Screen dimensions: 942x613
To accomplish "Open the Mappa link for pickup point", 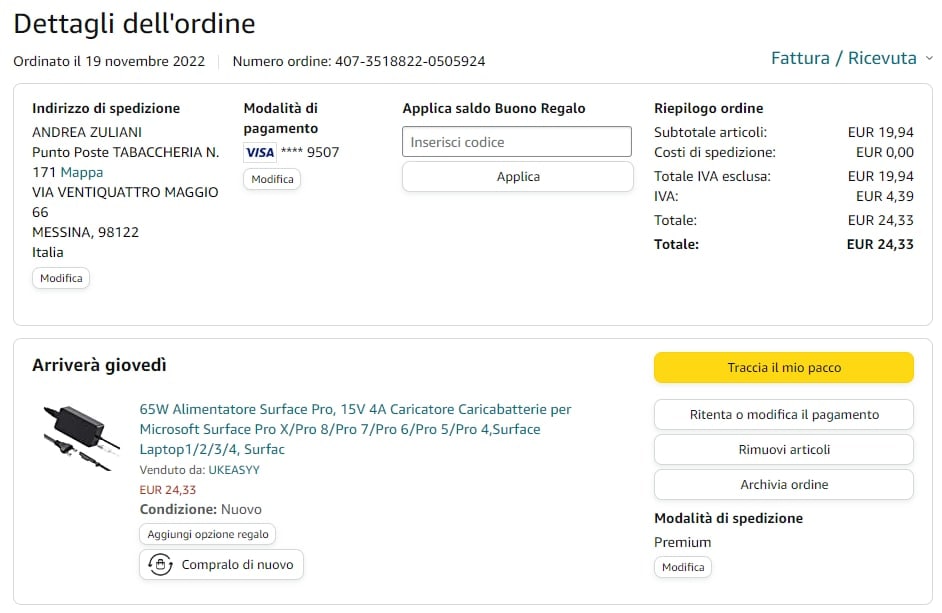I will tap(82, 172).
